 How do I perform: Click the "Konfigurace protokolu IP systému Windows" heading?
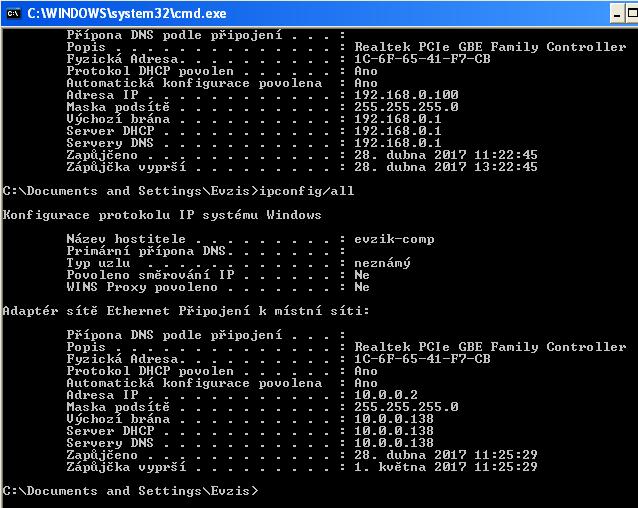coord(163,215)
